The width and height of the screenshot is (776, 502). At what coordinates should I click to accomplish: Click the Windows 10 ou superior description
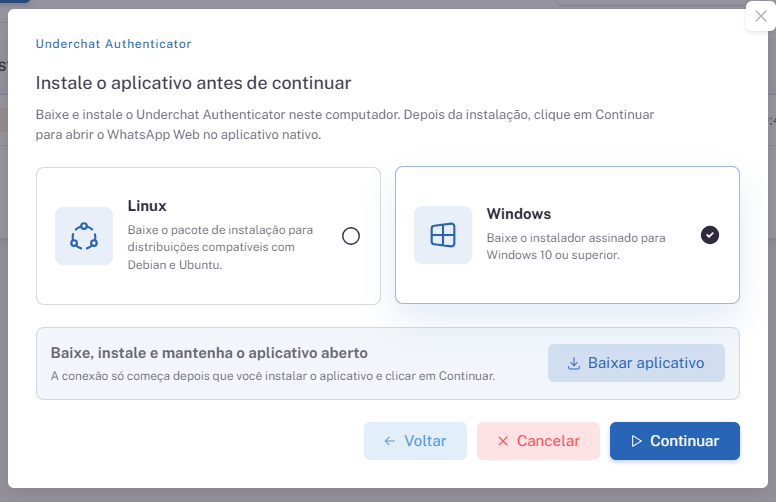coord(576,246)
